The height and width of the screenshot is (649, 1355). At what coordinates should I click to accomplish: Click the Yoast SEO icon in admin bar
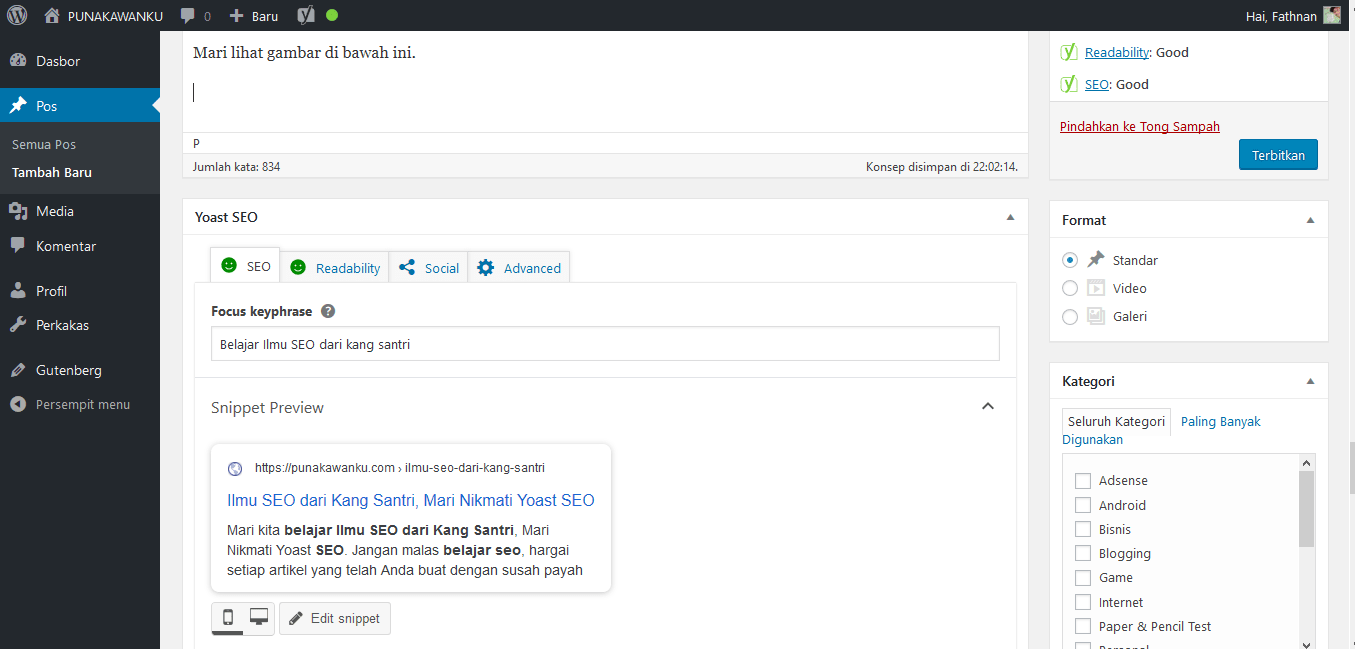pos(308,15)
